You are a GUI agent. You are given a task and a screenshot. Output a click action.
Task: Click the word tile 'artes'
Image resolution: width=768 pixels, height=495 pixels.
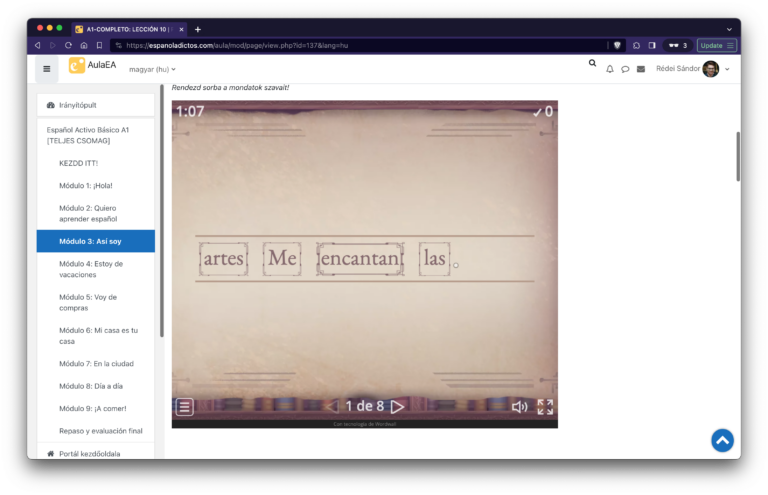[x=223, y=259]
